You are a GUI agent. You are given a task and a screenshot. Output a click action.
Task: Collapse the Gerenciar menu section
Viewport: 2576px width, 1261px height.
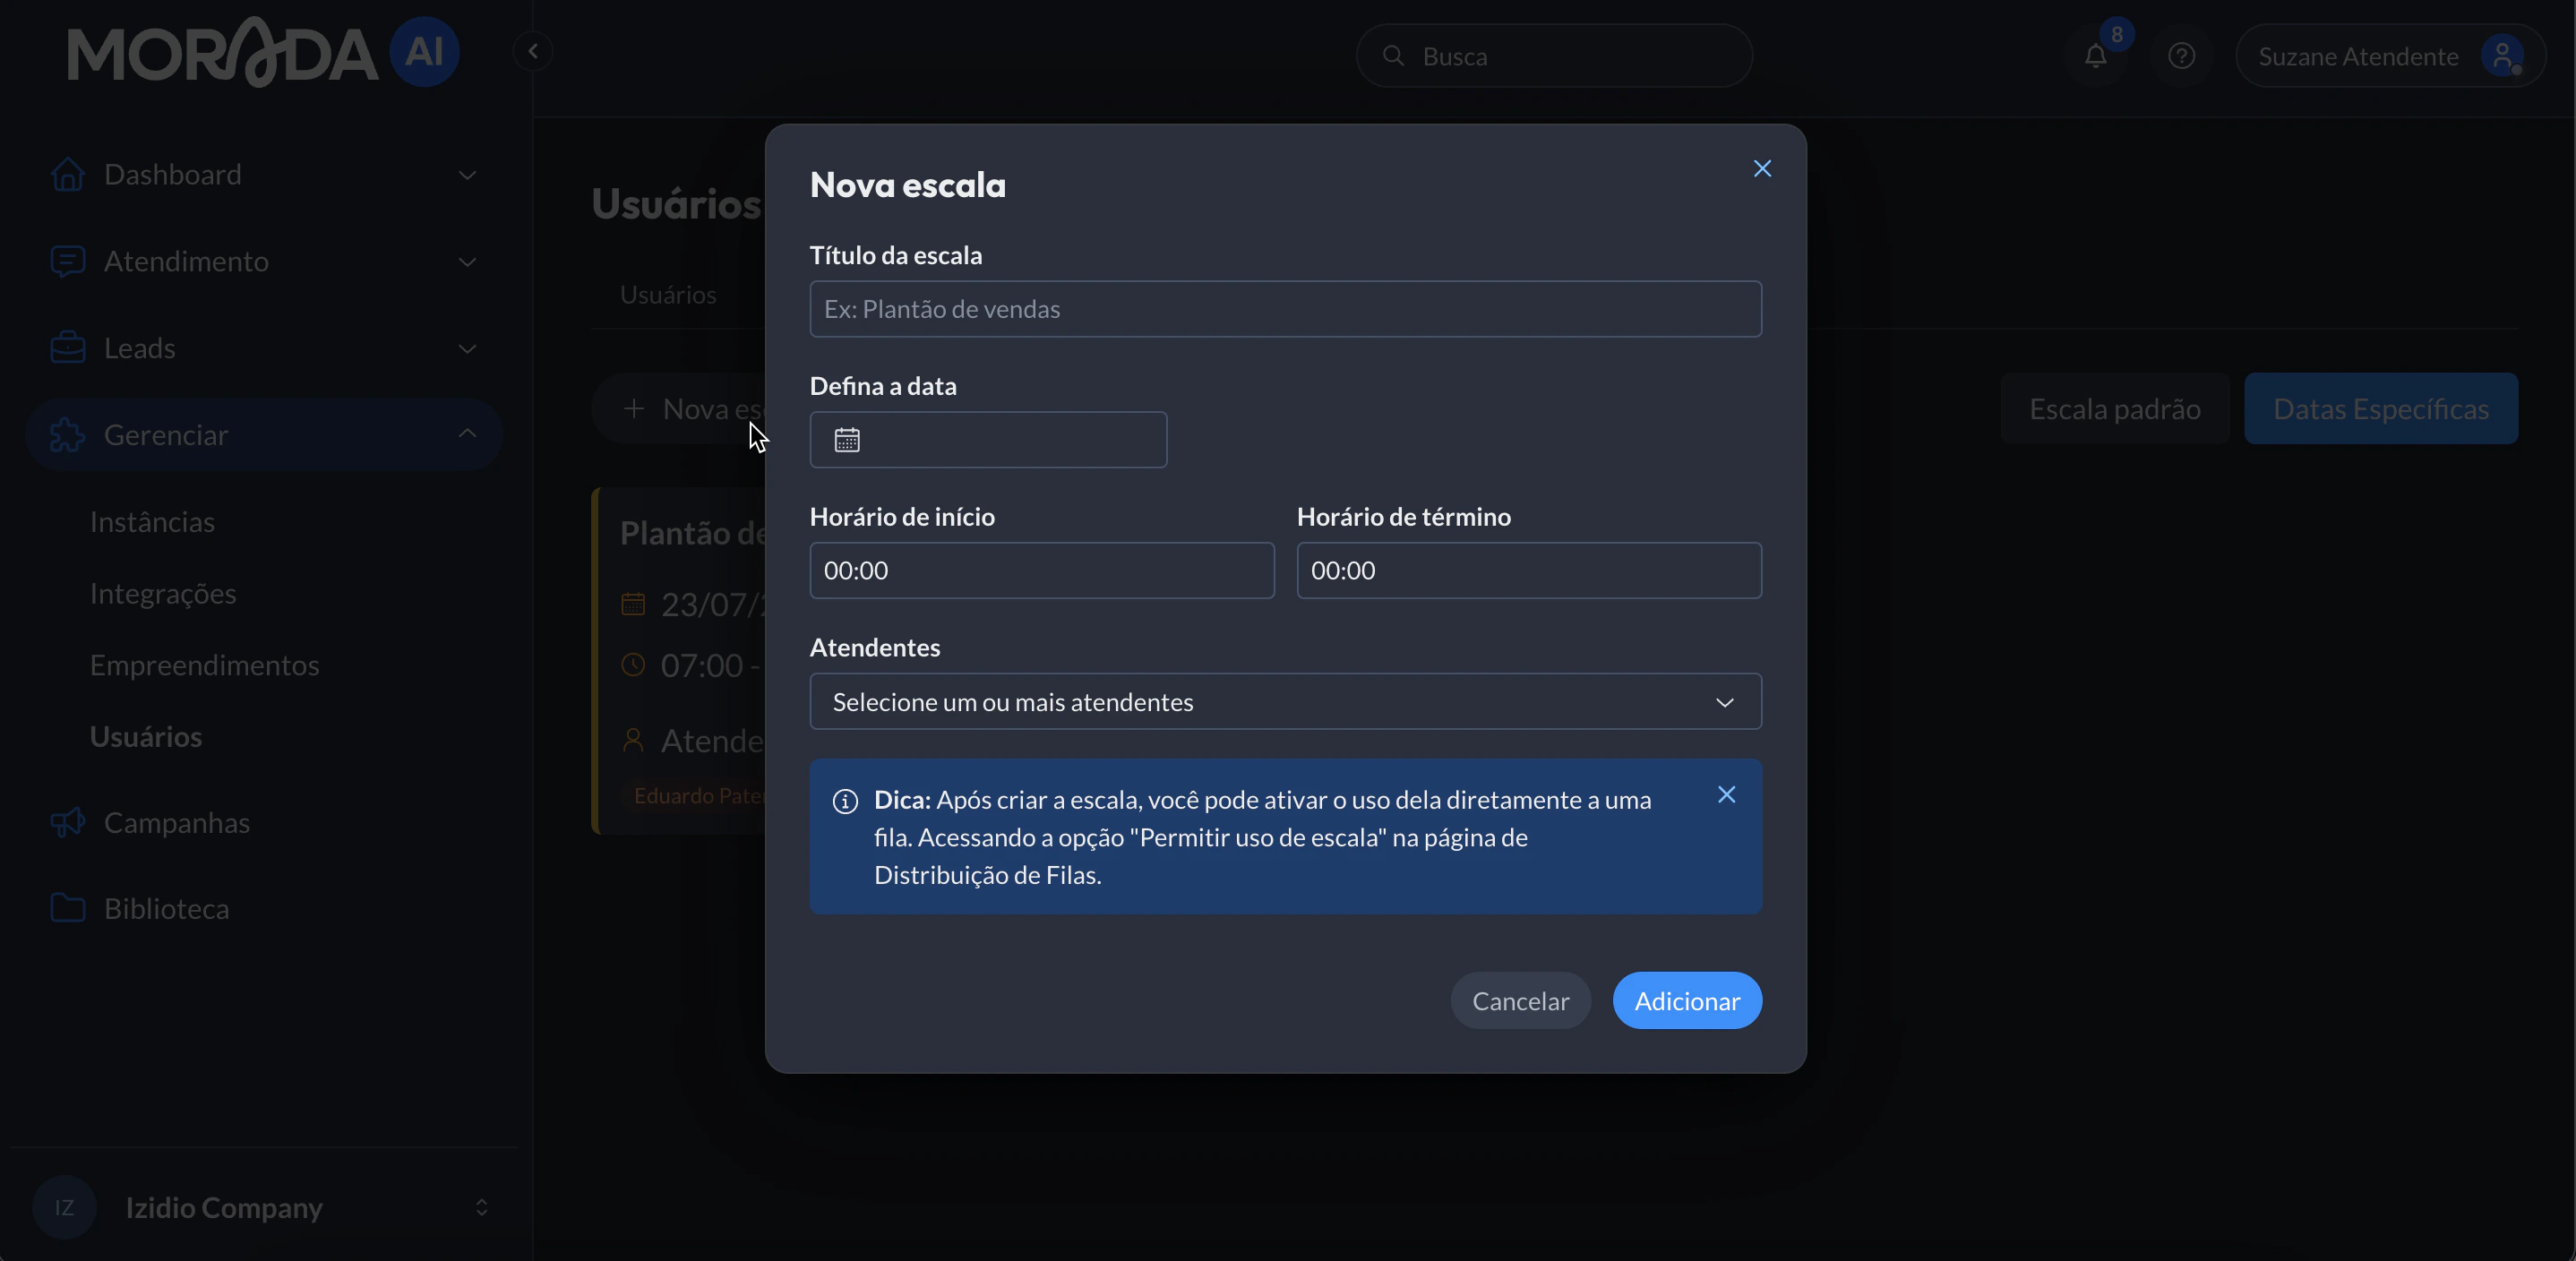pos(467,434)
